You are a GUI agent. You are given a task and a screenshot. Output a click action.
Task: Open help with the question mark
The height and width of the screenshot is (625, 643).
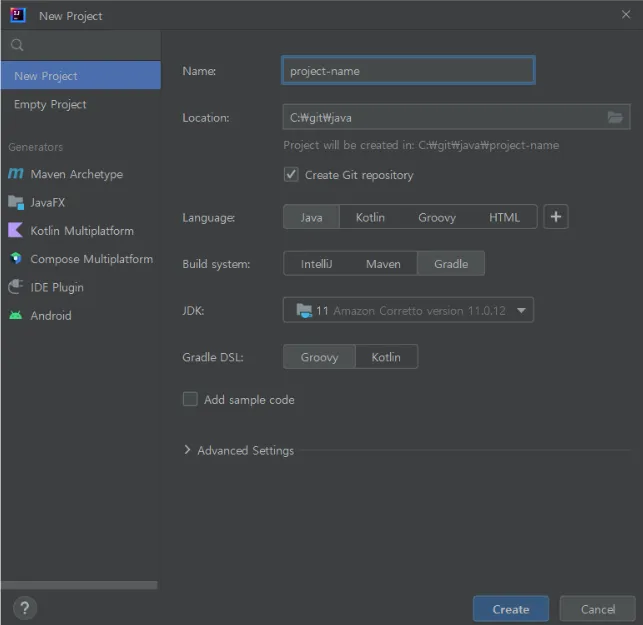25,608
